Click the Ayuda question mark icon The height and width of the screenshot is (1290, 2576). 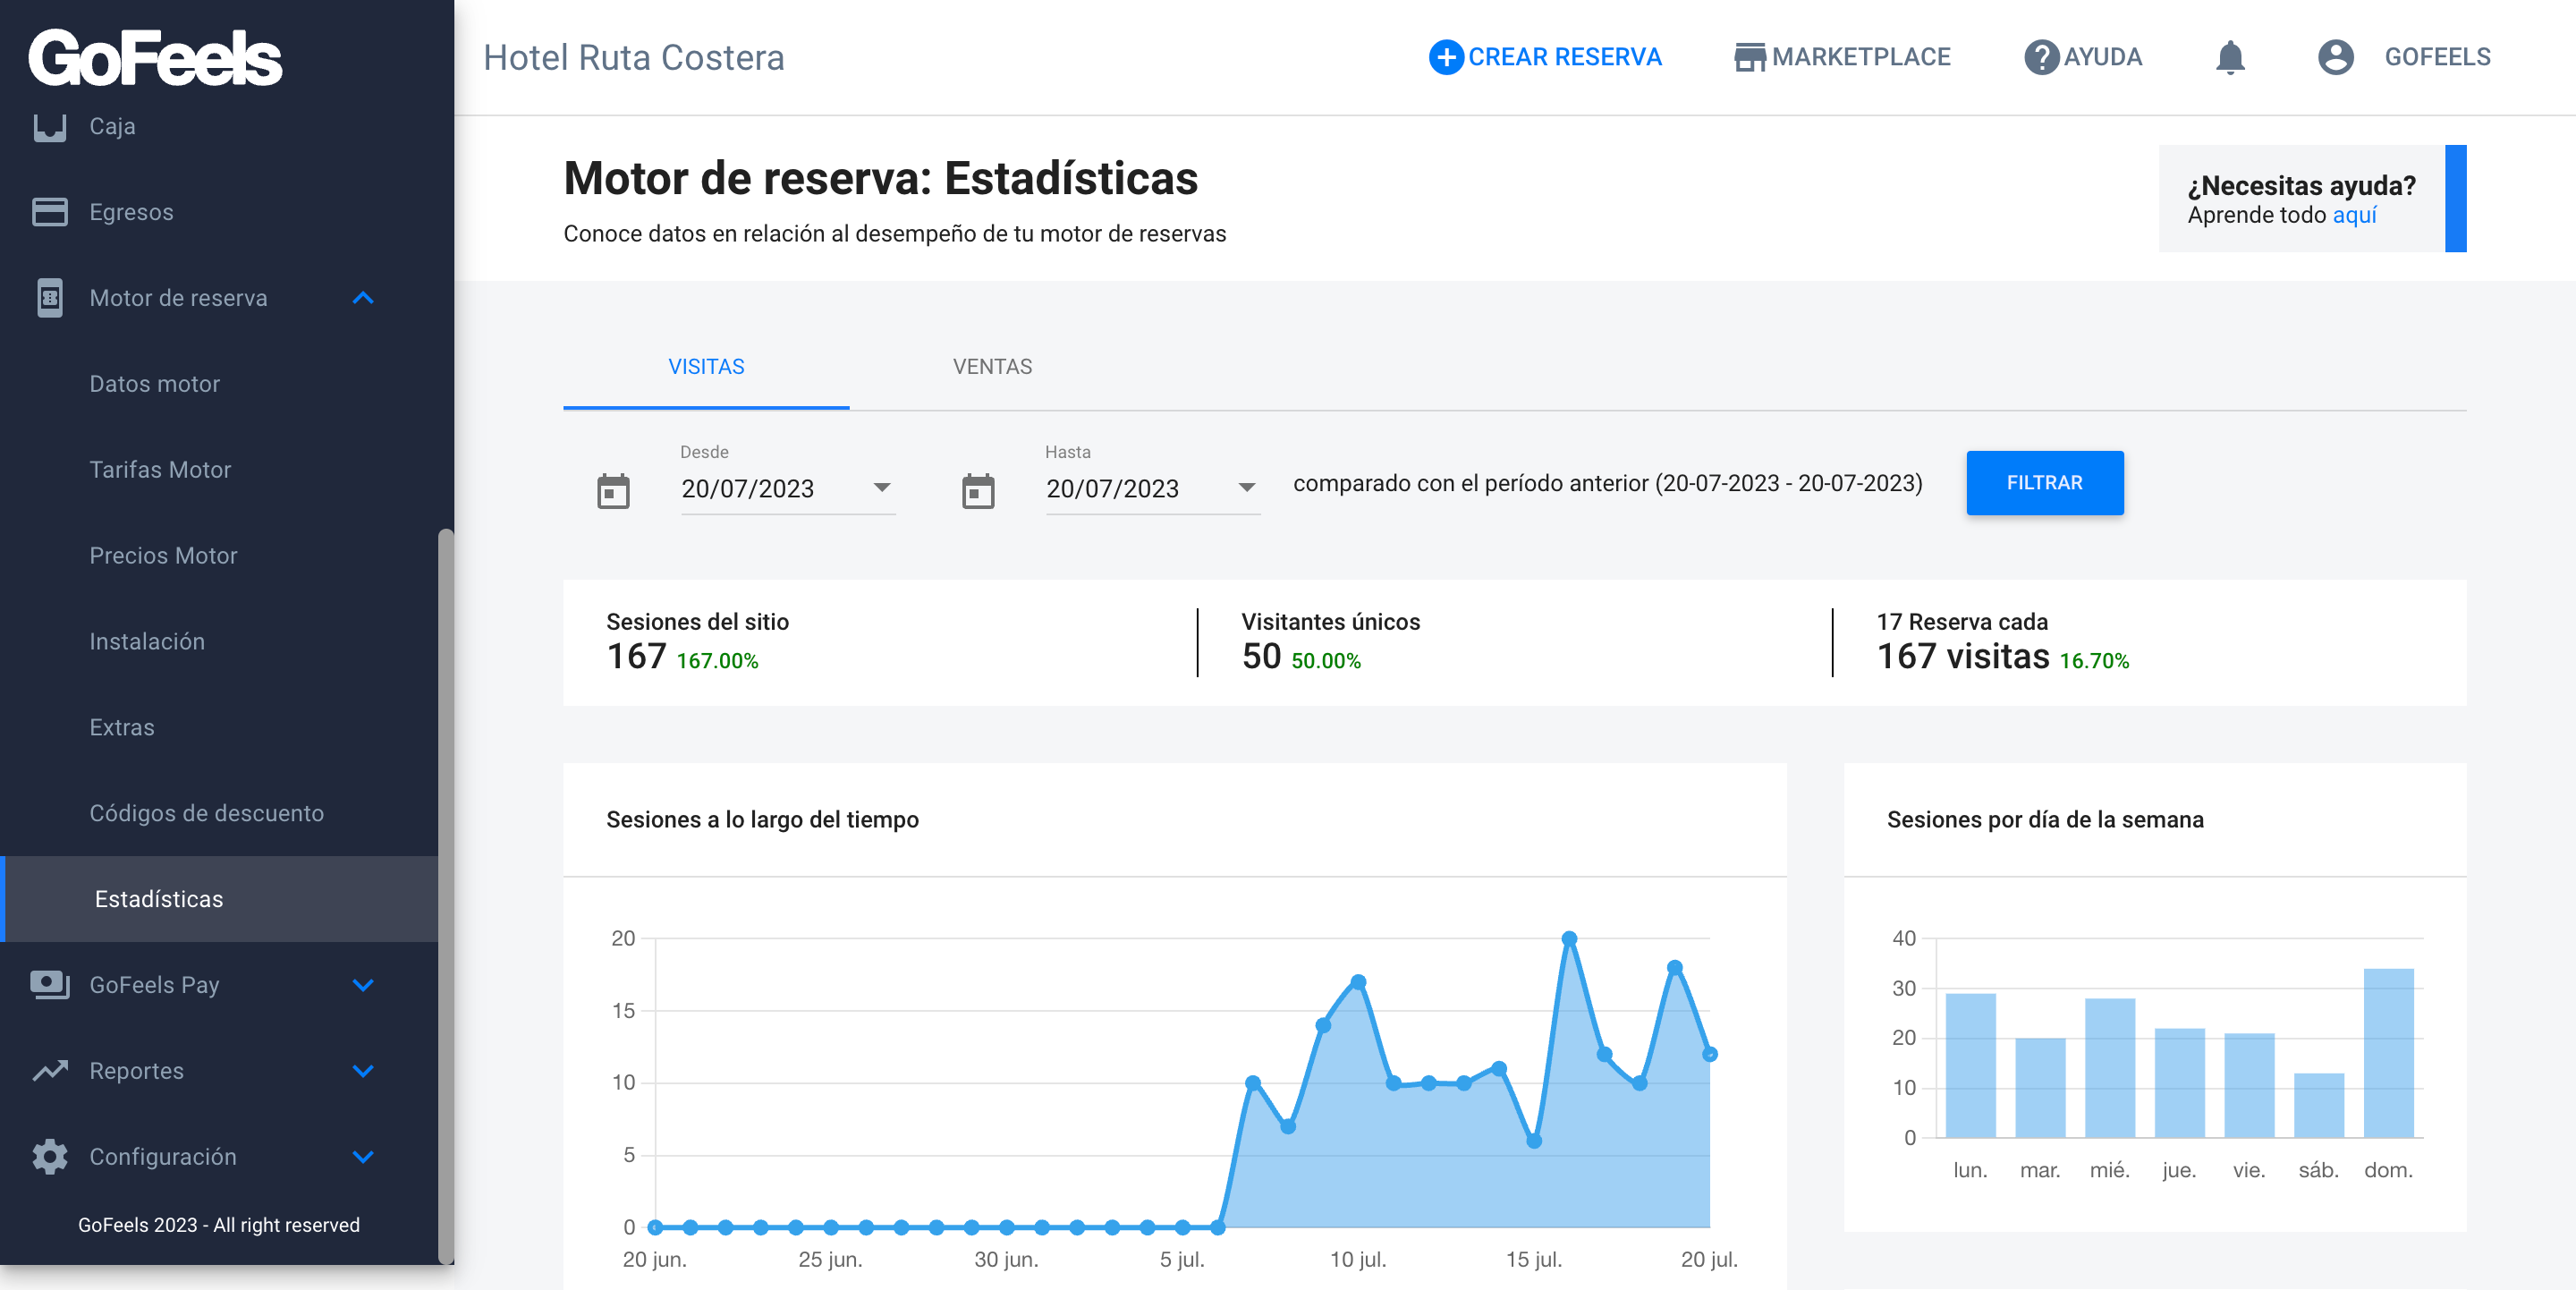click(x=2041, y=57)
